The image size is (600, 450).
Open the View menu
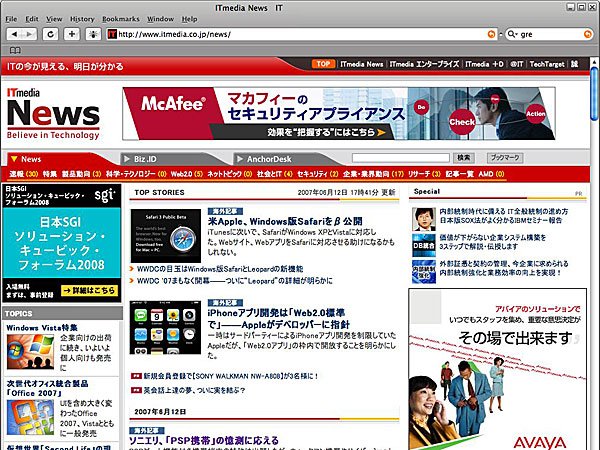coord(54,19)
